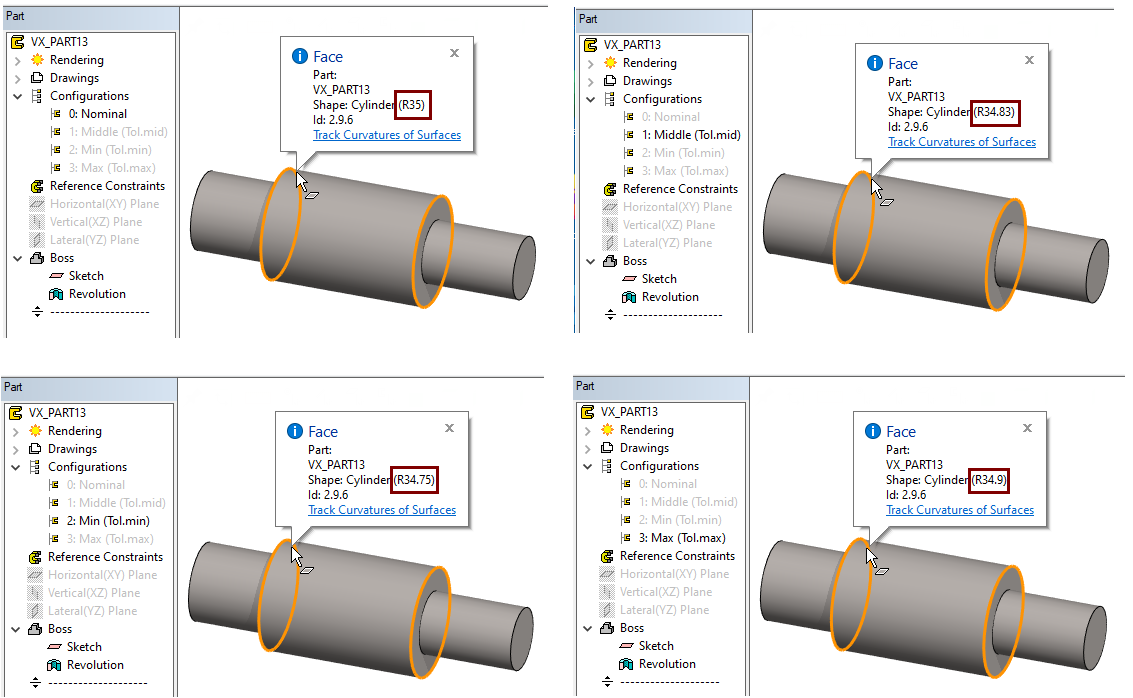Image resolution: width=1133 pixels, height=698 pixels.
Task: Click Reference Constraints icon in R34.83 view
Action: click(x=610, y=189)
